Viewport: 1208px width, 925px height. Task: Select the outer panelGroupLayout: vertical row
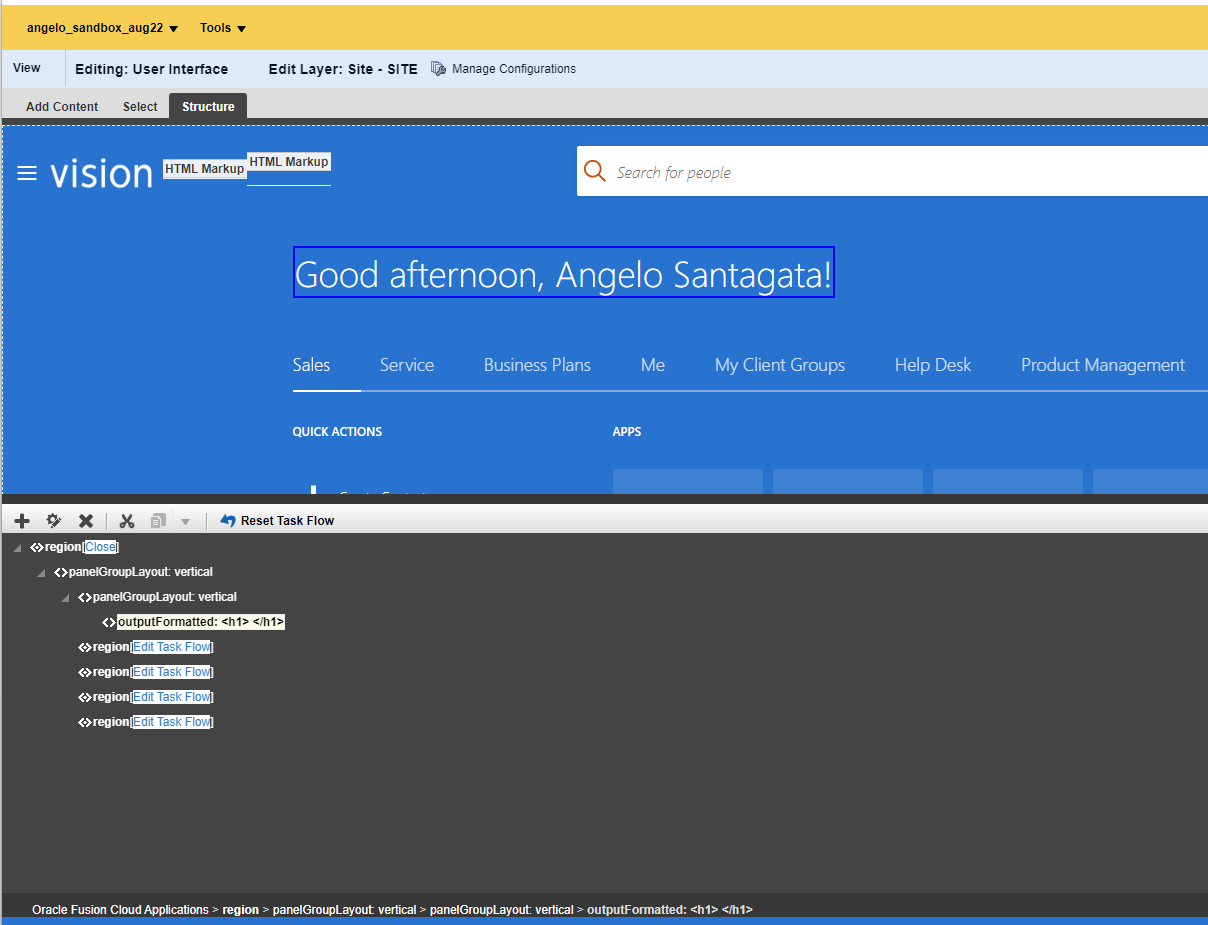pyautogui.click(x=141, y=572)
